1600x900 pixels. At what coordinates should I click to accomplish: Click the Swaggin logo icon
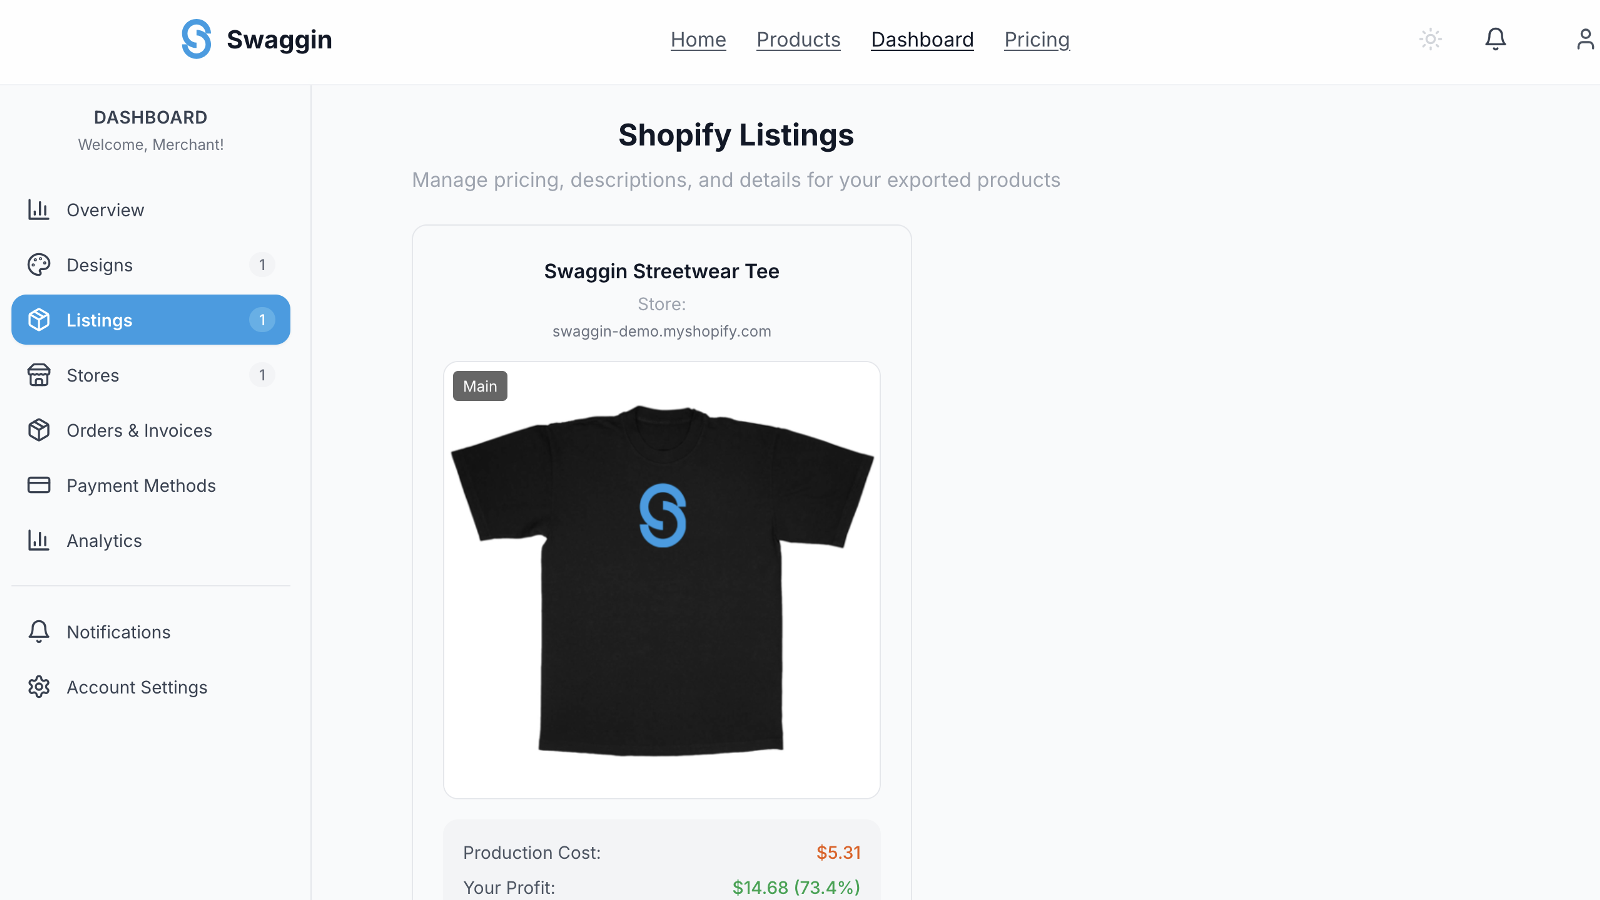click(196, 39)
